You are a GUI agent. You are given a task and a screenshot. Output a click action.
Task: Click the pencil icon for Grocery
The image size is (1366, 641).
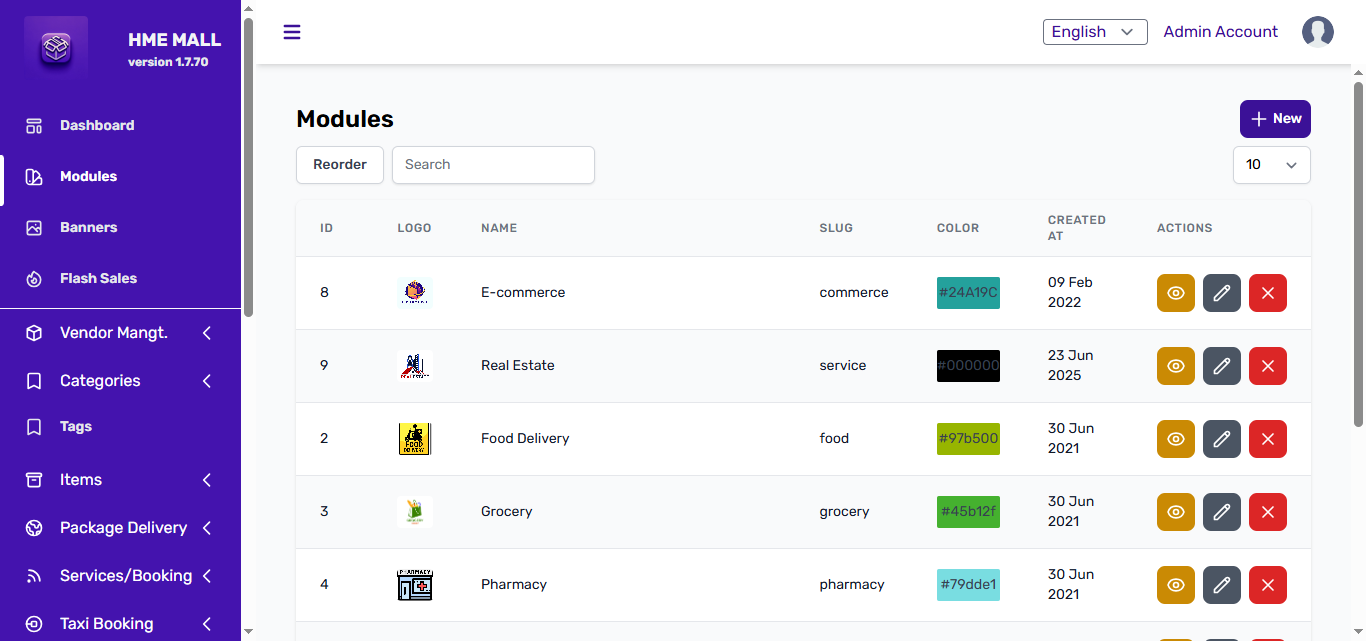click(1221, 512)
